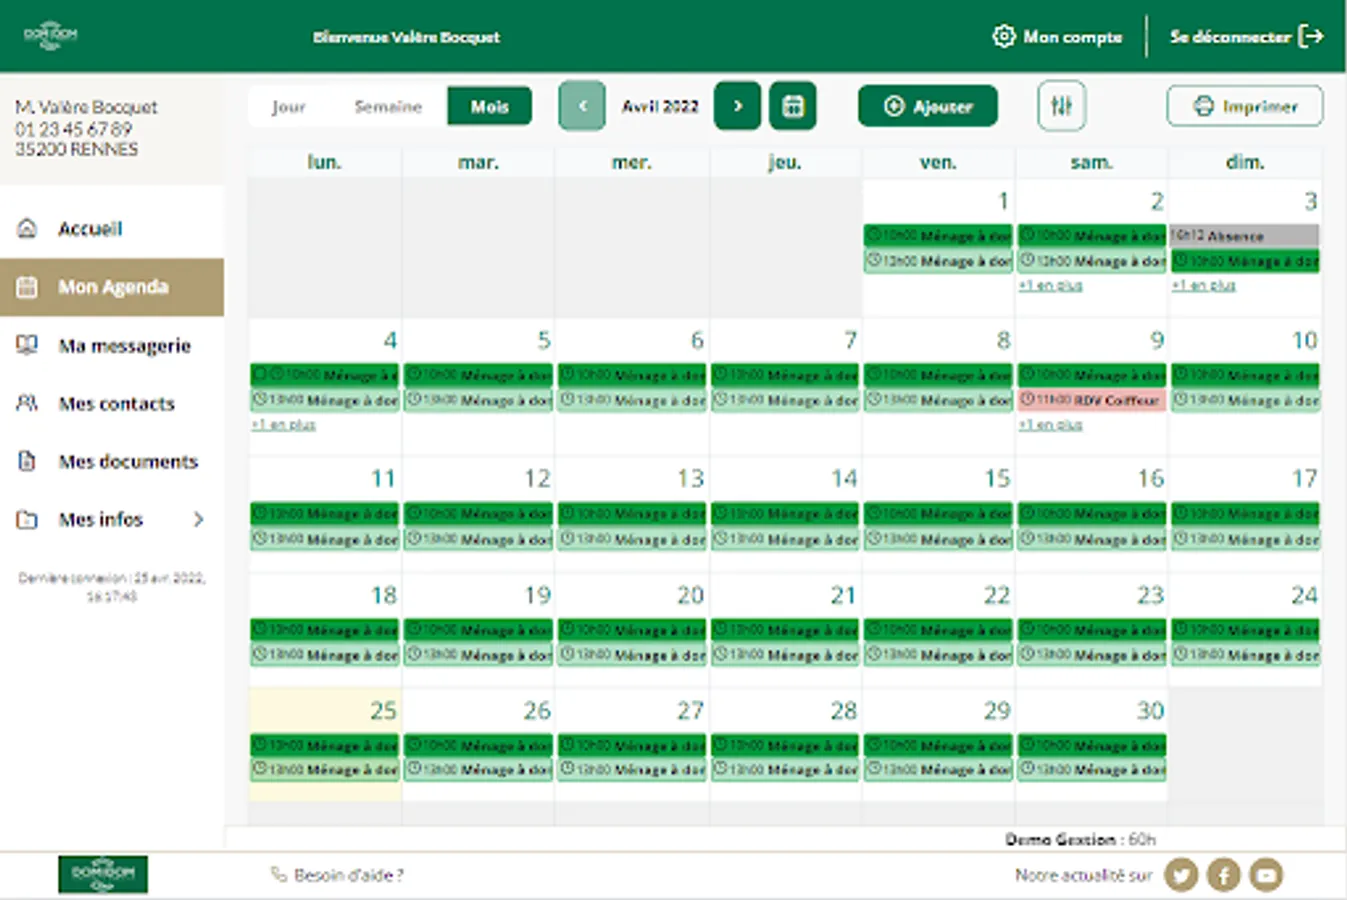Open the 10h00 Ménage event on April 12
This screenshot has height=900, width=1347.
pyautogui.click(x=478, y=513)
